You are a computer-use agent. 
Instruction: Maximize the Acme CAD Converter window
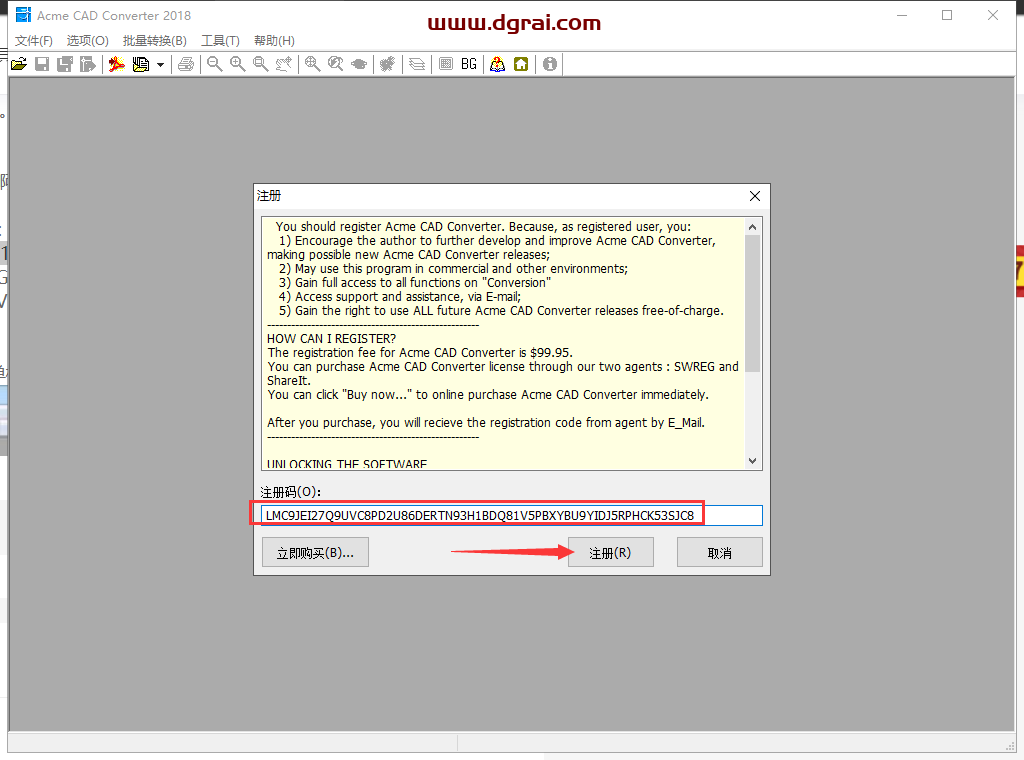point(947,15)
